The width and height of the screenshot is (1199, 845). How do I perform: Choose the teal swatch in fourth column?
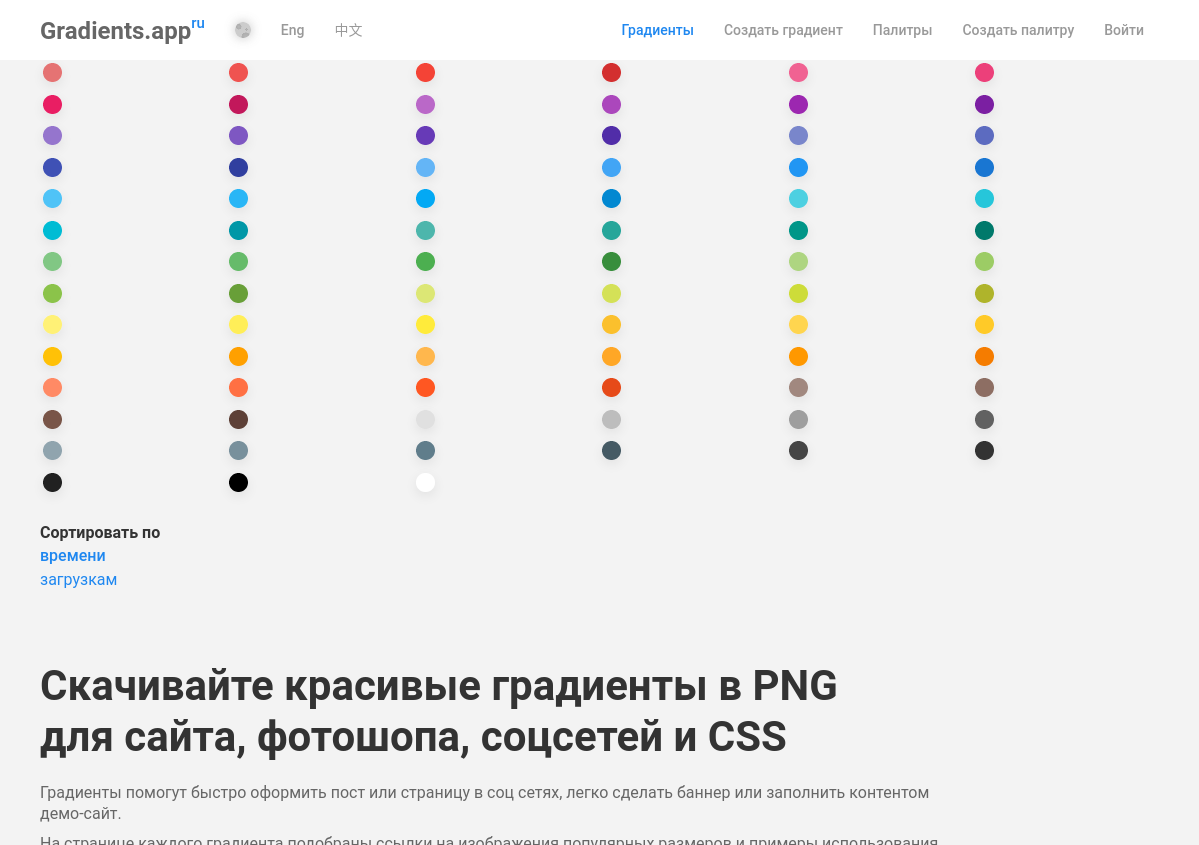612,230
